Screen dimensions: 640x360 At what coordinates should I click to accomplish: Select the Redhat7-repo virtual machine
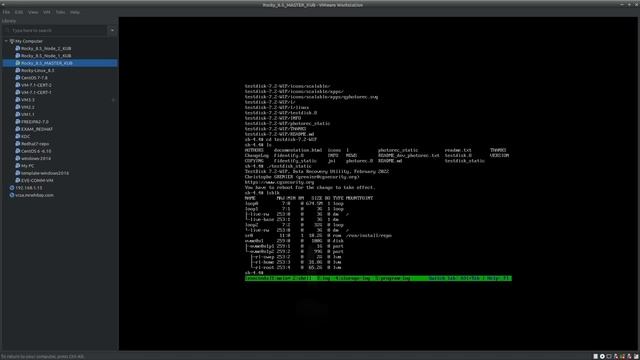click(x=35, y=144)
